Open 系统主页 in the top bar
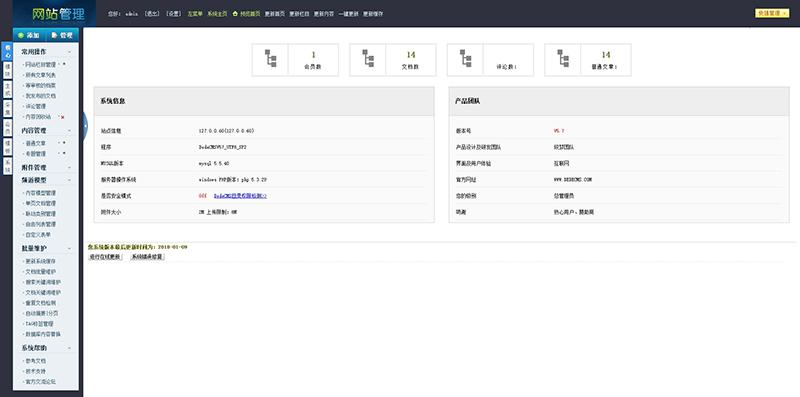 (217, 14)
